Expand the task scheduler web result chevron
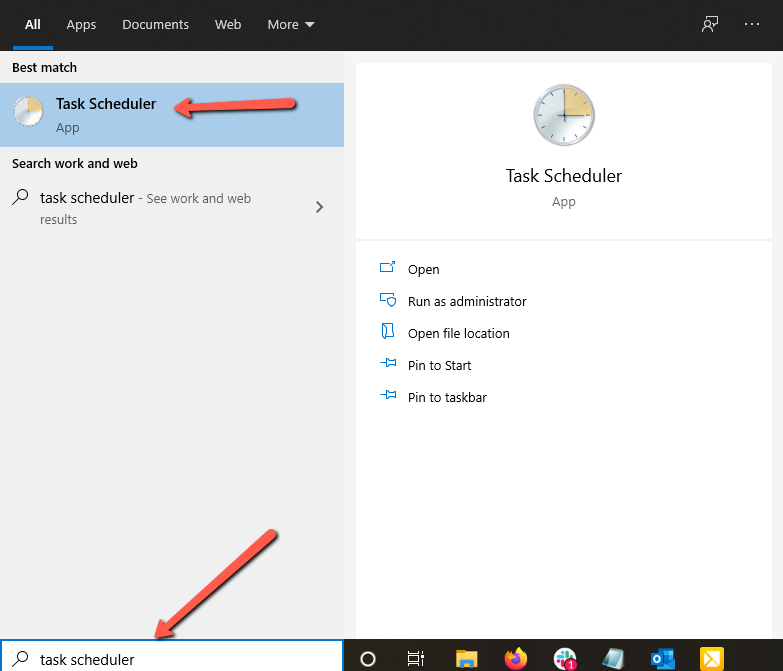 click(x=319, y=207)
